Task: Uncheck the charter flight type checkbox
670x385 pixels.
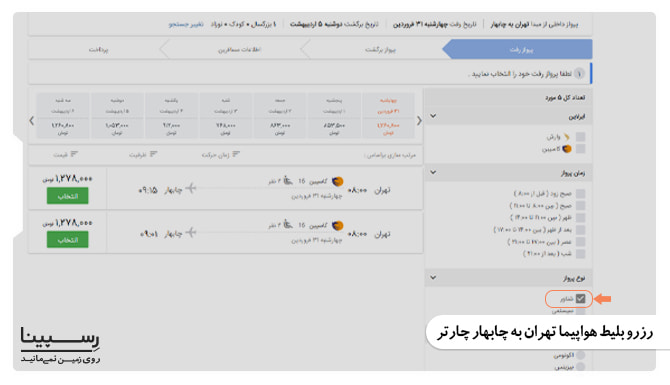Action: (x=580, y=299)
